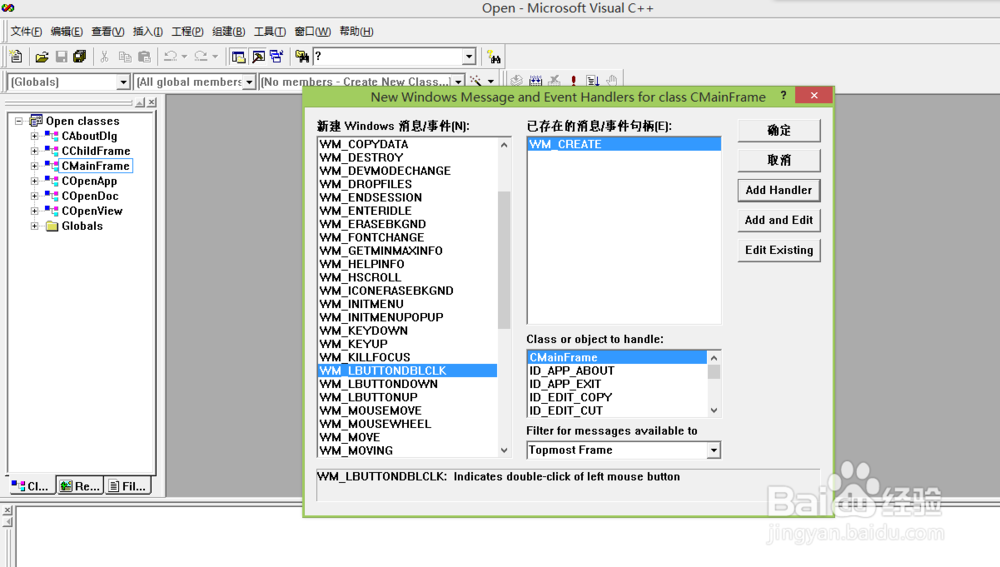Close the workspace pane with its X icon
Viewport: 1000px width, 567px height.
click(x=152, y=102)
